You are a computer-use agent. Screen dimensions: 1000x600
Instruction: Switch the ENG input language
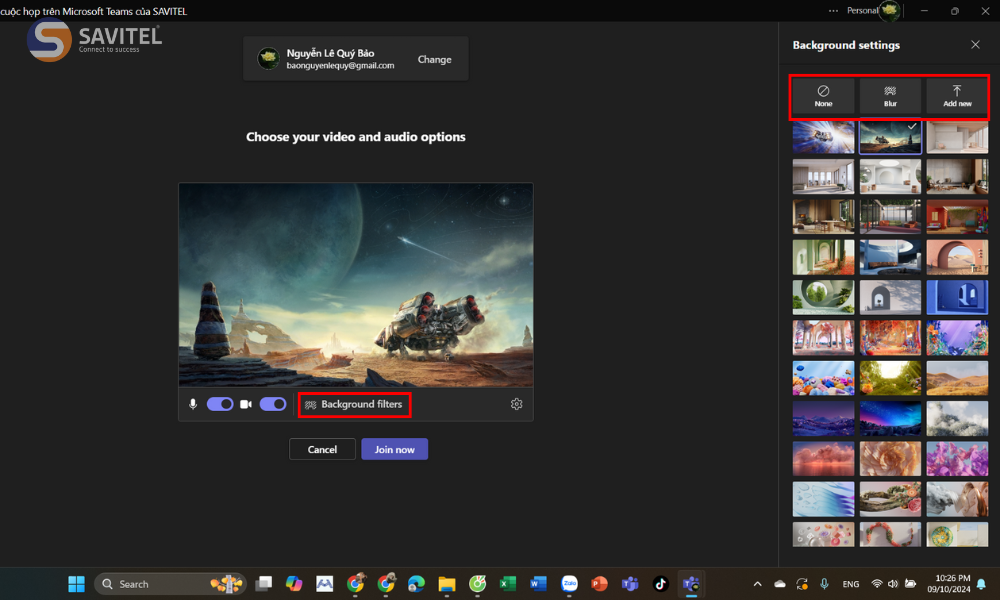(x=851, y=584)
